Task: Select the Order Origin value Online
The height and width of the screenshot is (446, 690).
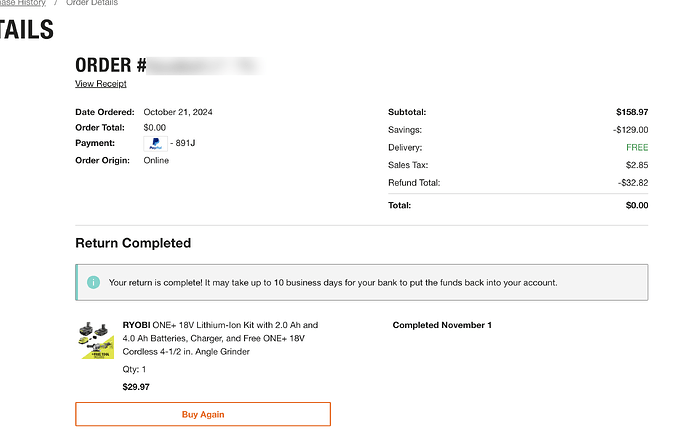Action: [156, 161]
